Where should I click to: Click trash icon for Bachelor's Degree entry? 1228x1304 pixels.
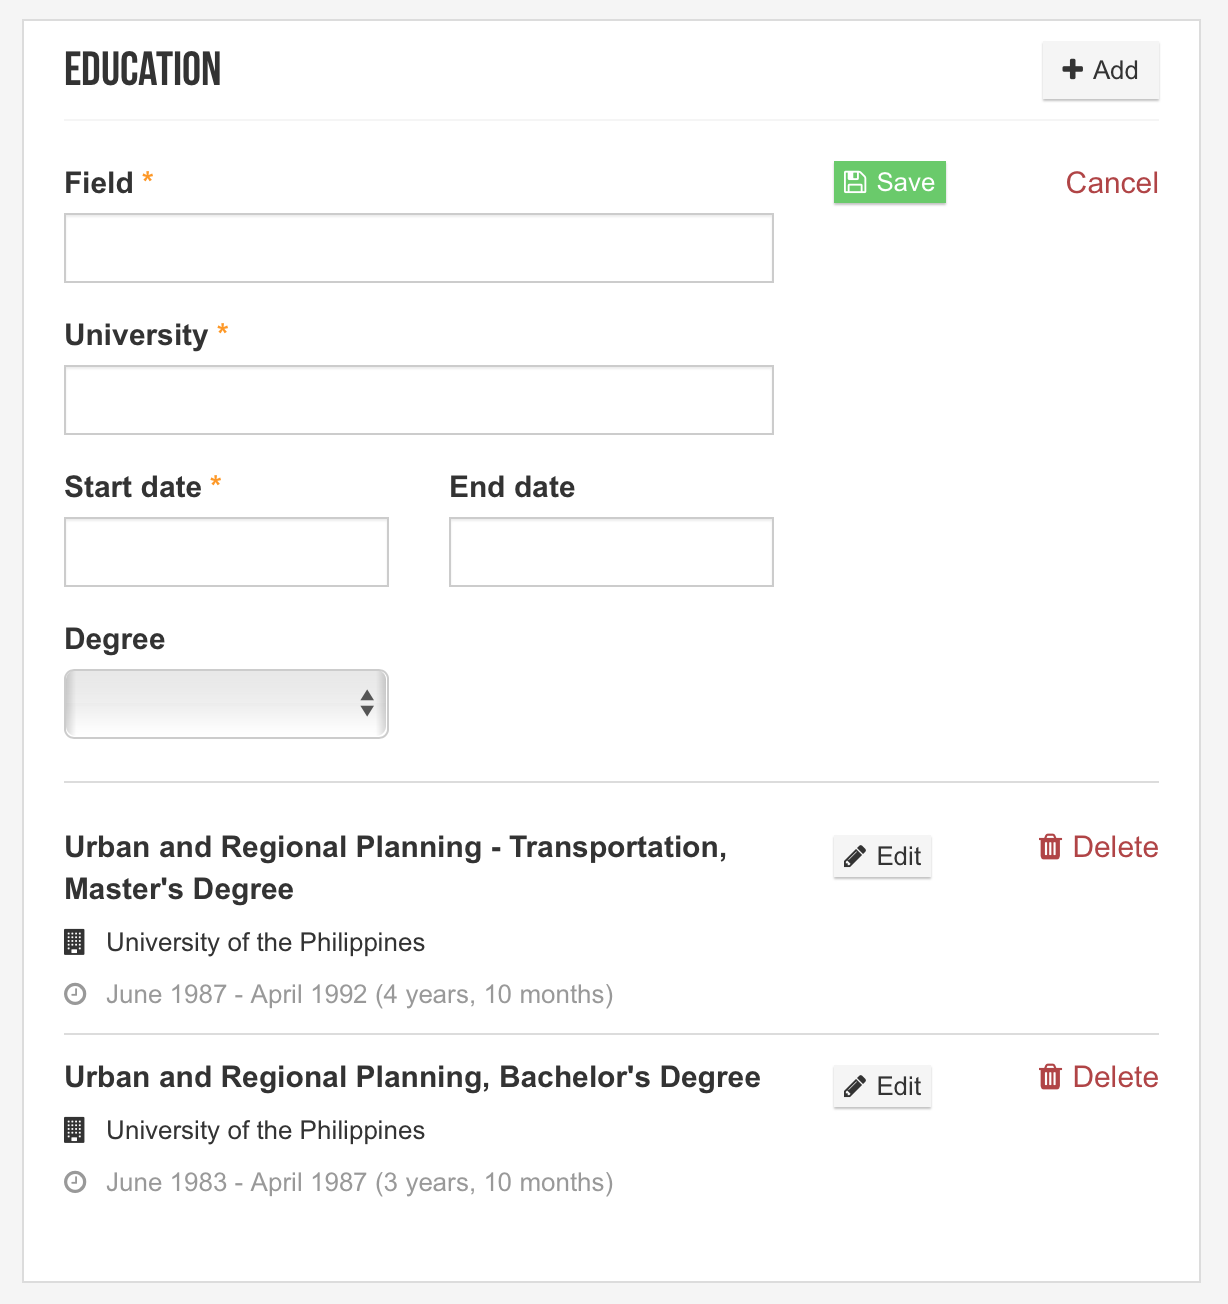[1050, 1077]
